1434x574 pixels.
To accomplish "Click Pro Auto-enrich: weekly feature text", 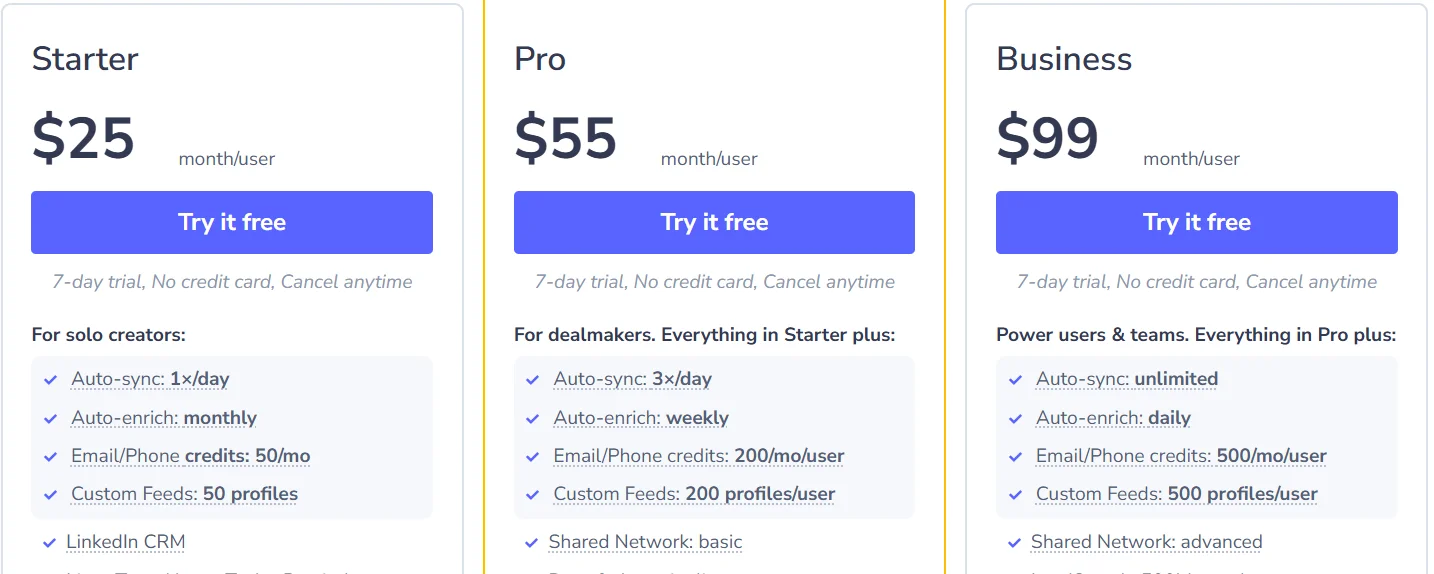I will 640,418.
